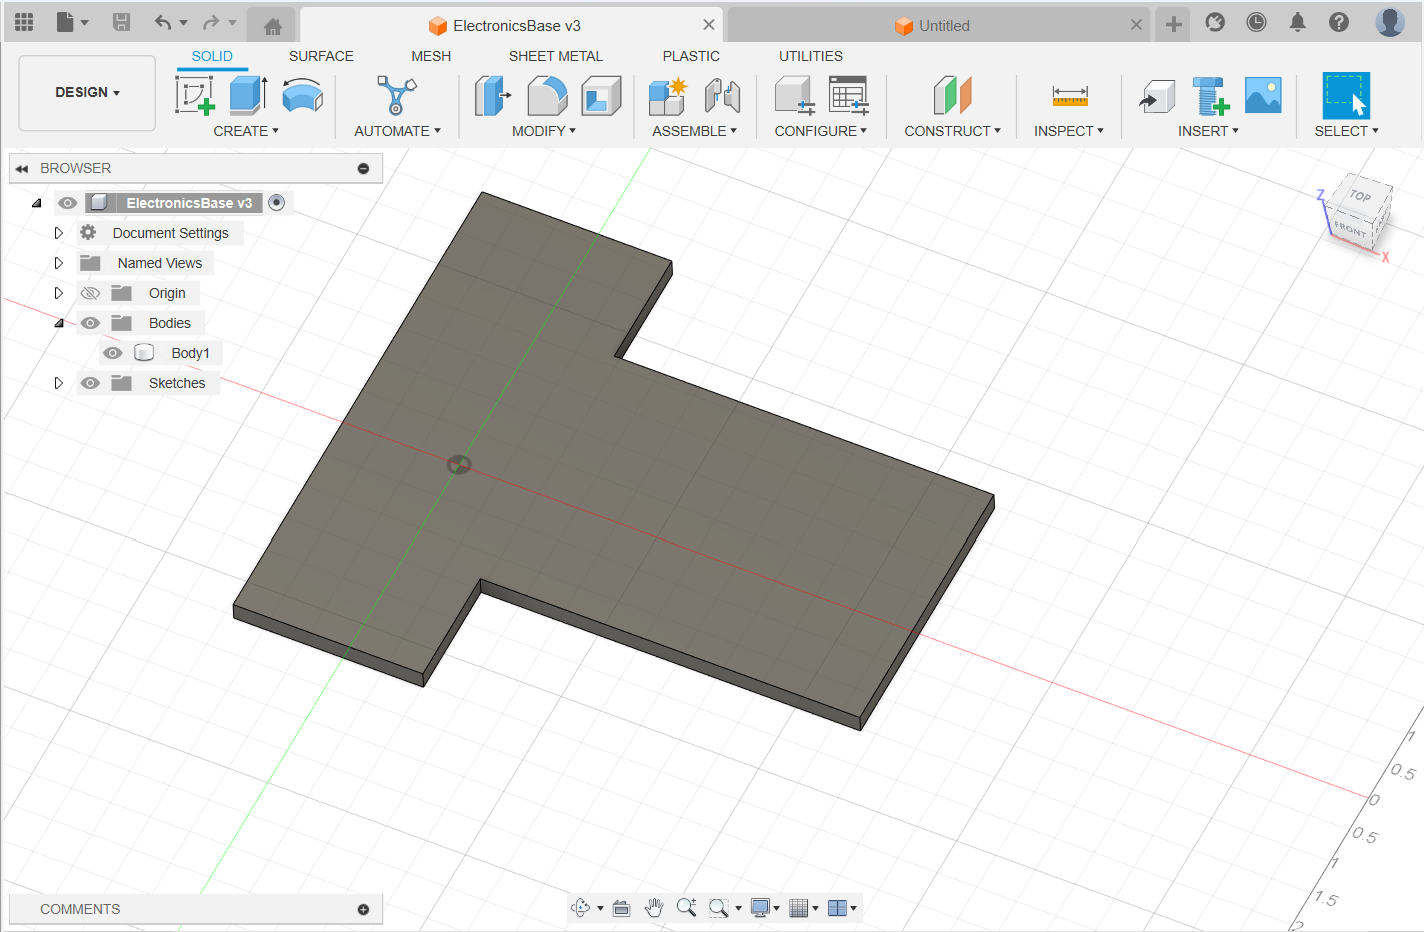Expand the Document Settings node
Image resolution: width=1424 pixels, height=932 pixels.
click(58, 233)
